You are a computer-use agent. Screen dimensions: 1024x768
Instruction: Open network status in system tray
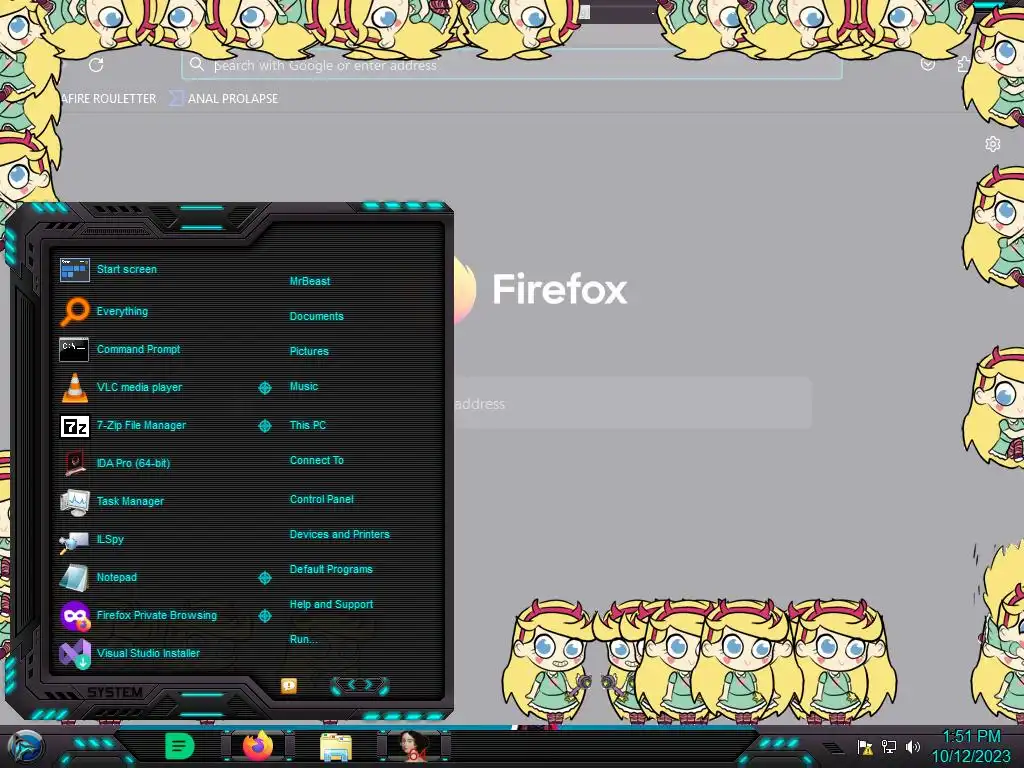pos(889,747)
